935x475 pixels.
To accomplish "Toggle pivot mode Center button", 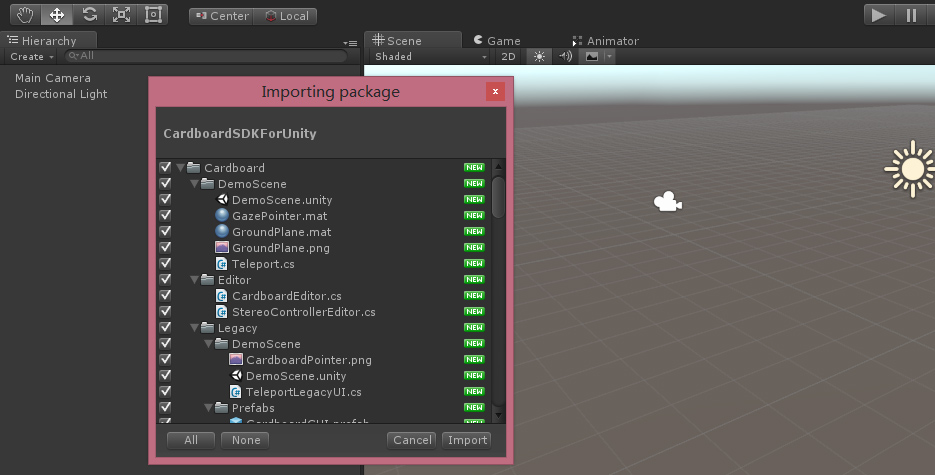I will [x=221, y=16].
